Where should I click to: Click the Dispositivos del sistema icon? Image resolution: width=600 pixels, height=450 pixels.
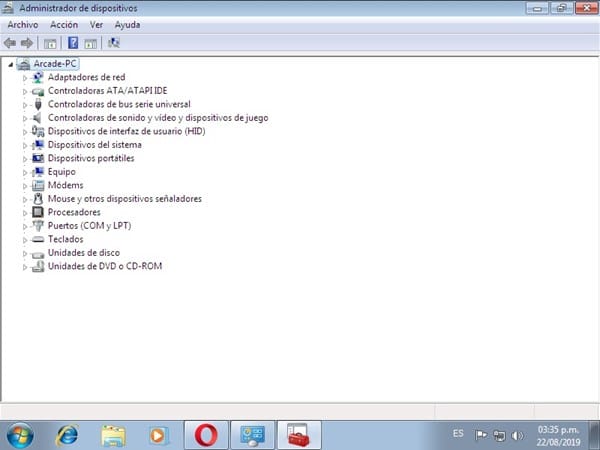tap(38, 145)
